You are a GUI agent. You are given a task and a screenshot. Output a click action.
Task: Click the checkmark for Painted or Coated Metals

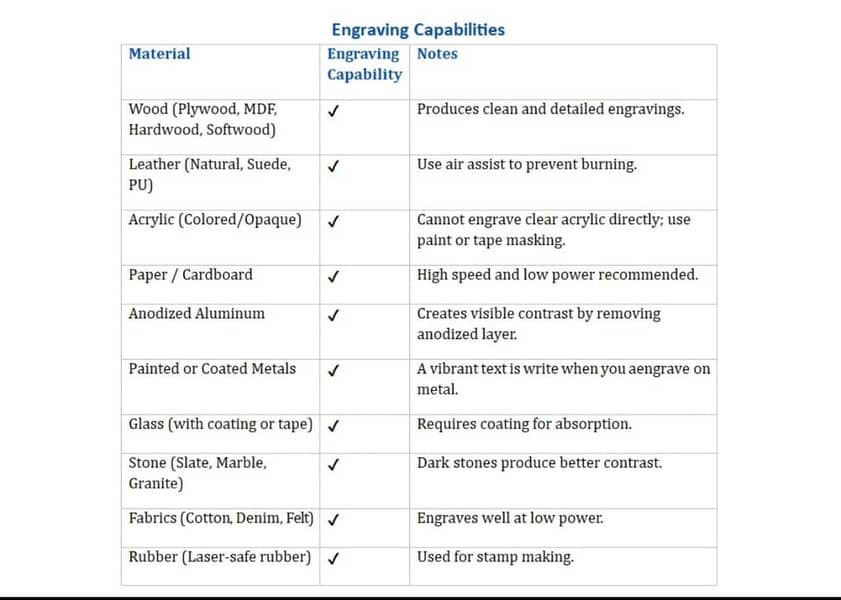(333, 370)
